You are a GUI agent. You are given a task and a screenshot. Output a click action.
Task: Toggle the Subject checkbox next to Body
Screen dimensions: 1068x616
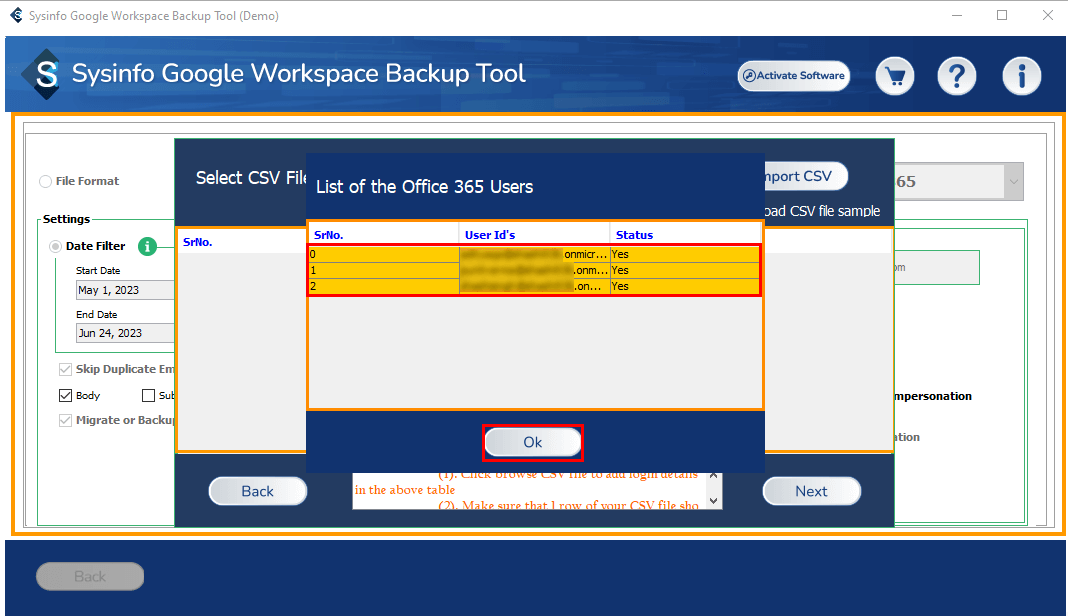[148, 395]
